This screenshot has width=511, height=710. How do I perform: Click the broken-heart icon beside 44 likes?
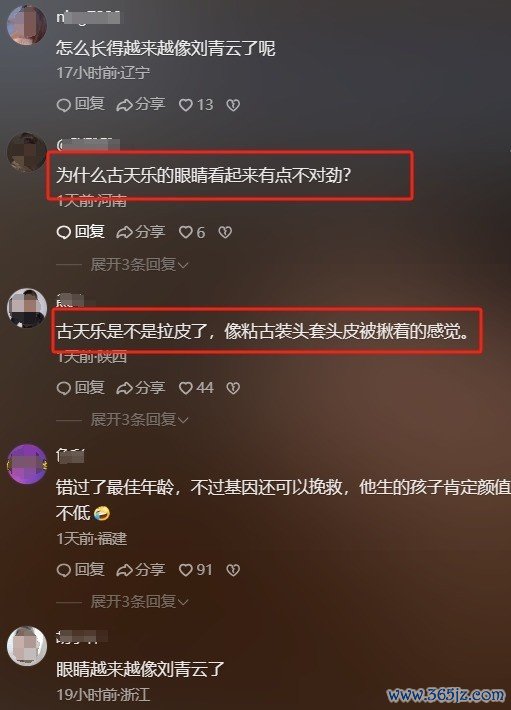point(233,388)
